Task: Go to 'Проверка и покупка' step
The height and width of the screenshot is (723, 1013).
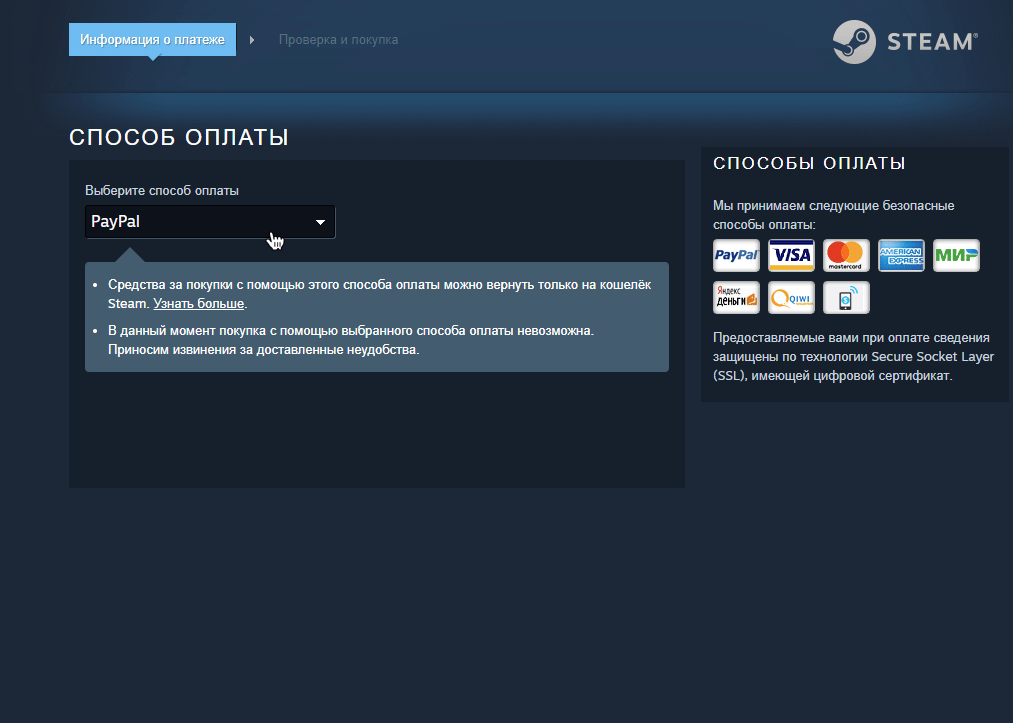Action: pyautogui.click(x=339, y=40)
